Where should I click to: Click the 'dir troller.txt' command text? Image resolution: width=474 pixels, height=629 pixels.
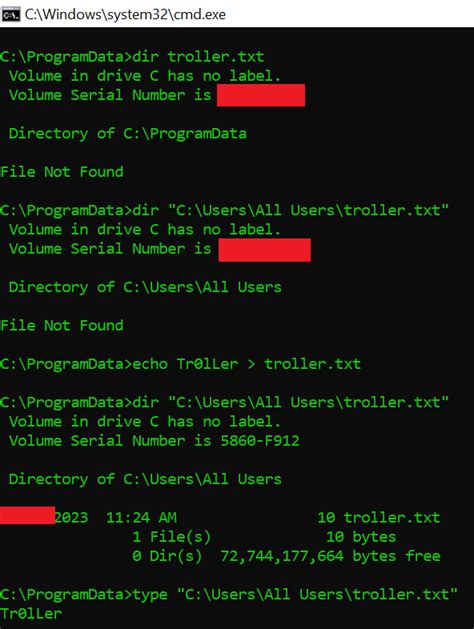(x=198, y=57)
